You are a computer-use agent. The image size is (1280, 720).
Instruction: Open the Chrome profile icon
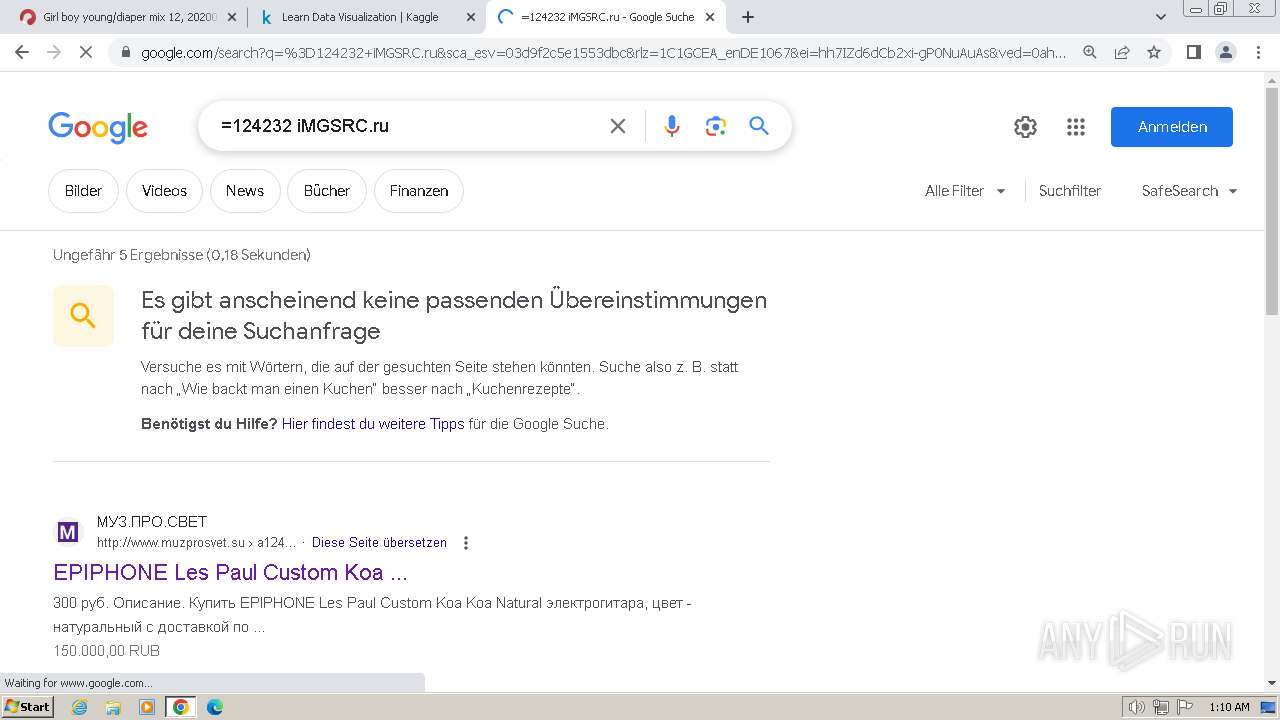click(1225, 52)
